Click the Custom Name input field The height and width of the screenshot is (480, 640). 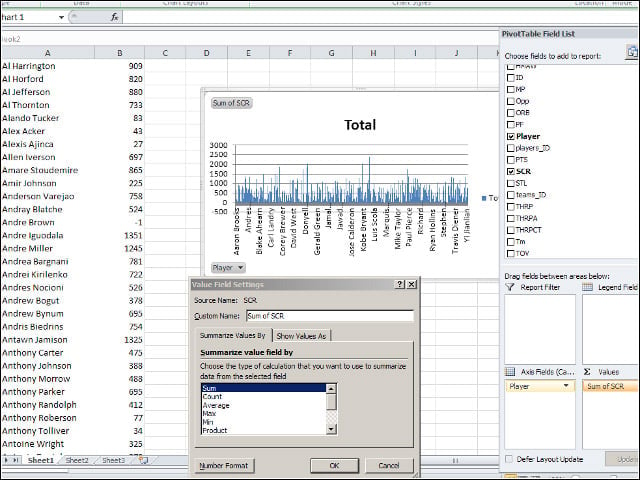coord(330,316)
